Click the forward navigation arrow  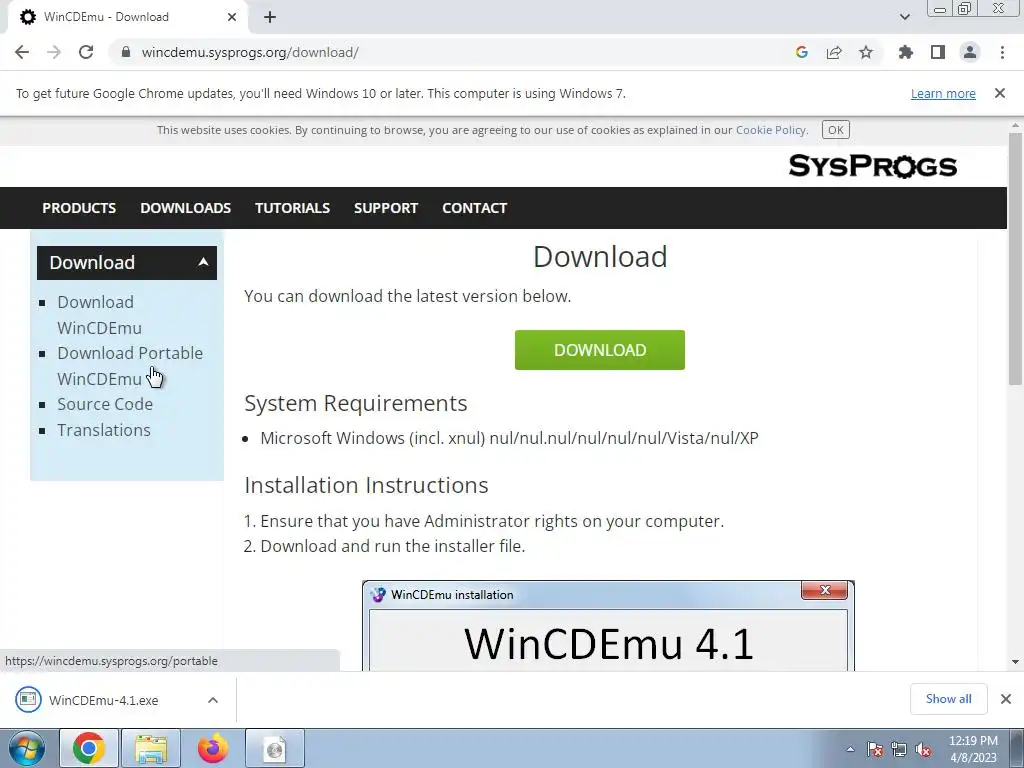coord(54,52)
